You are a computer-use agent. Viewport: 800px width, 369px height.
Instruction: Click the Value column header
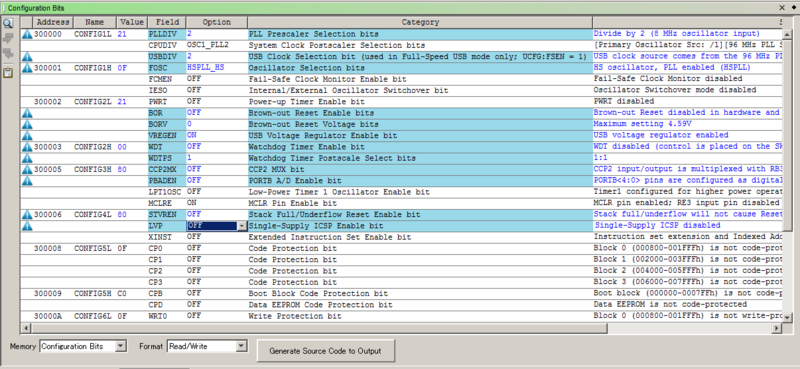tap(132, 22)
